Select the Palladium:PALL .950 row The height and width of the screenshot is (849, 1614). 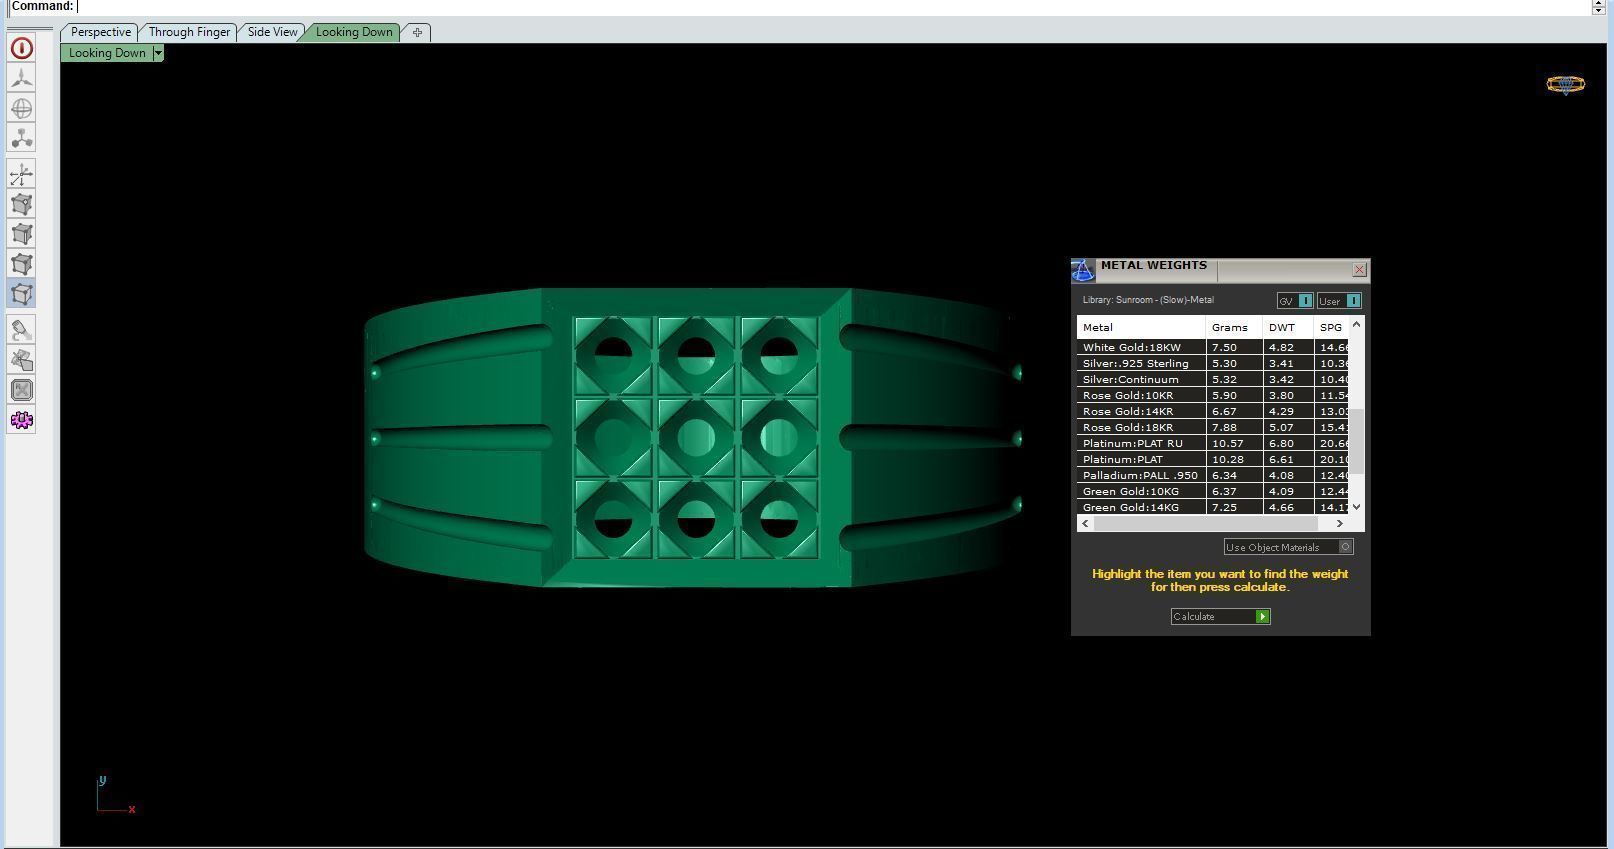click(1213, 475)
